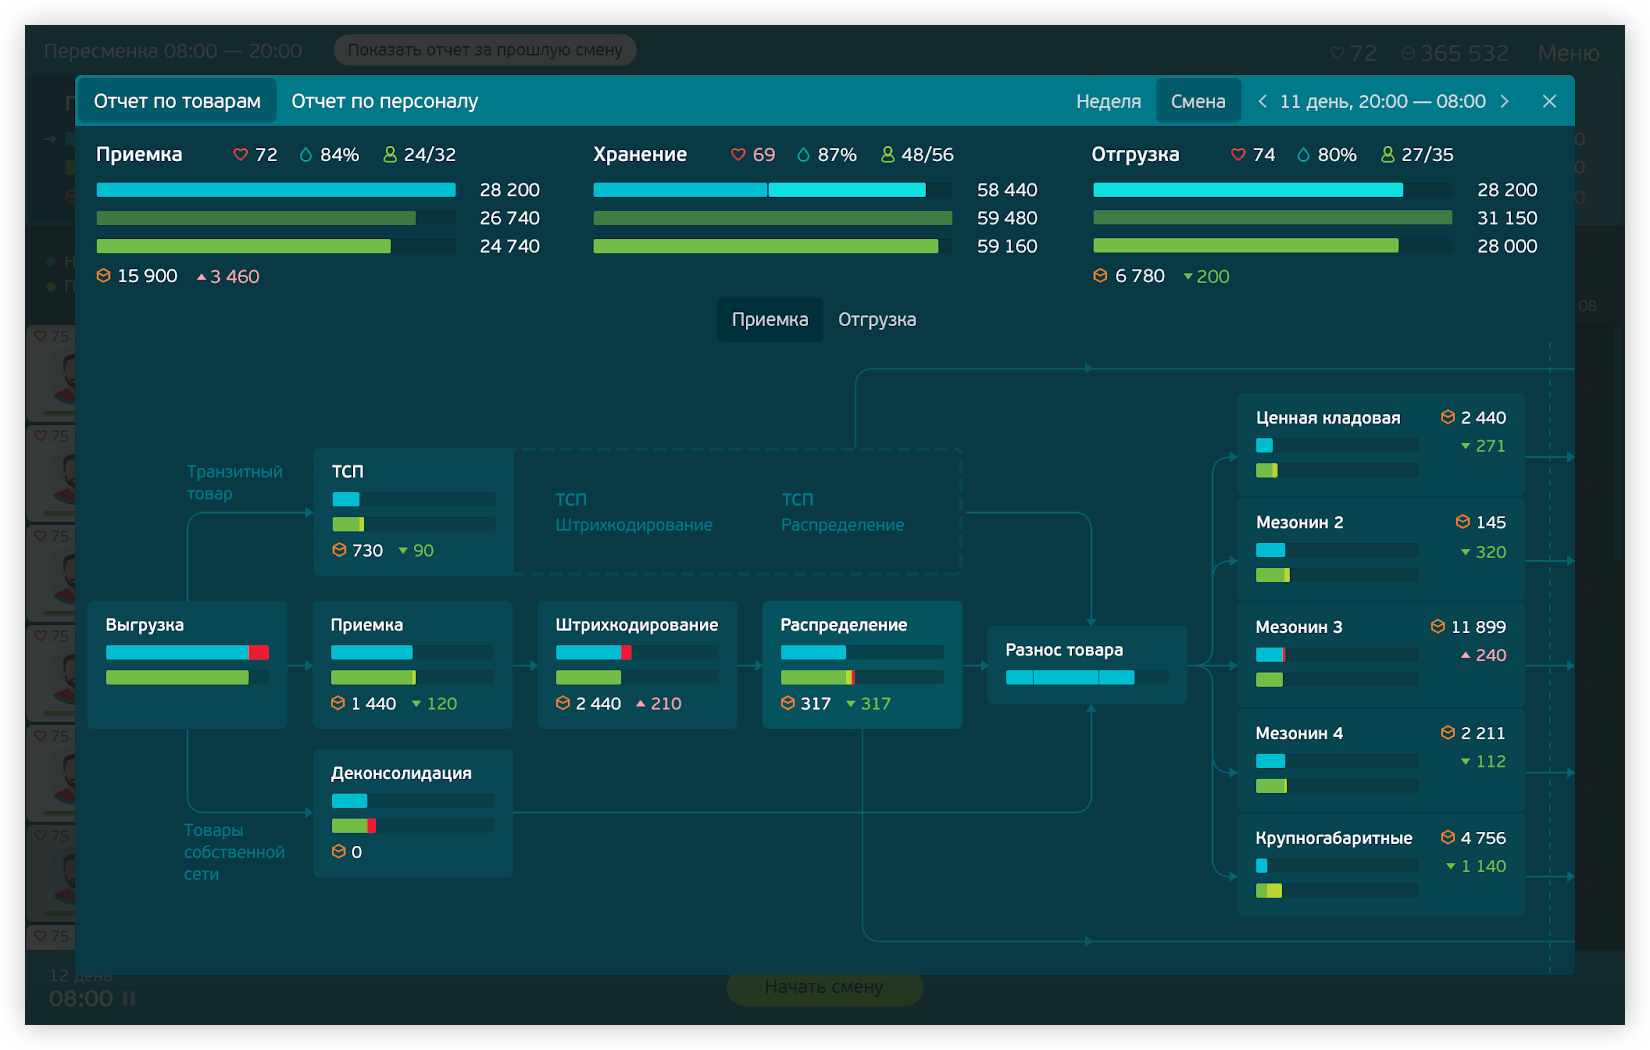Viewport: 1650px width, 1050px height.
Task: Click staff icon beside 48/56
Action: click(887, 155)
